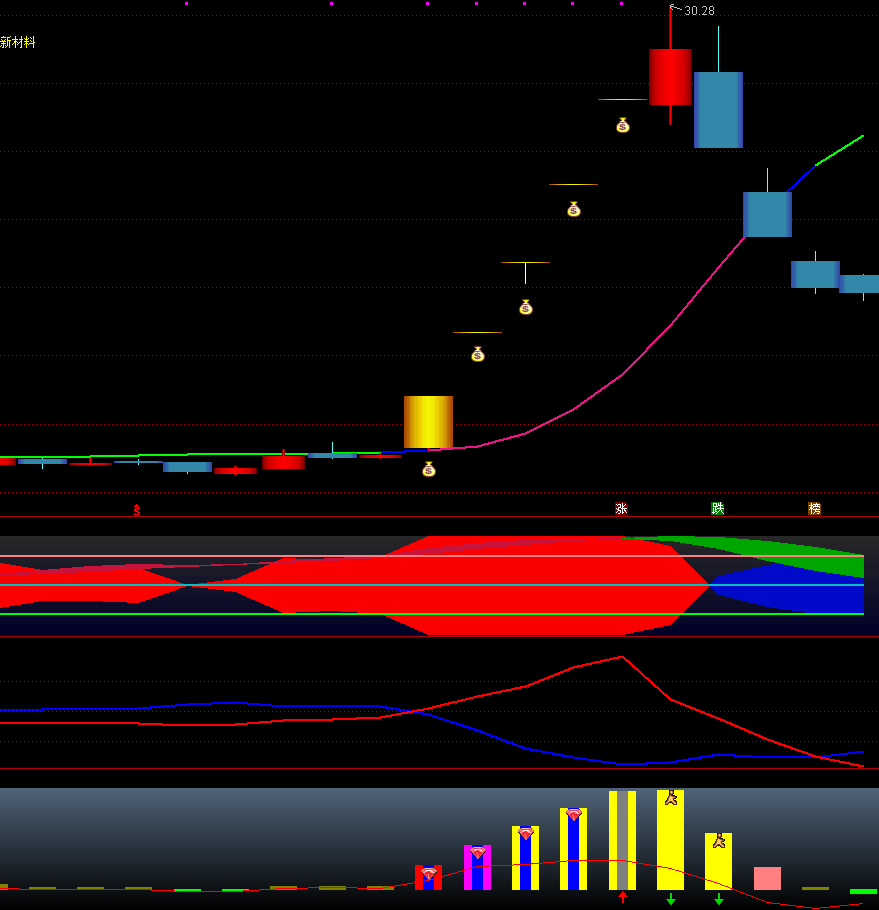Click the pink bar in the bottom panel

[x=767, y=878]
